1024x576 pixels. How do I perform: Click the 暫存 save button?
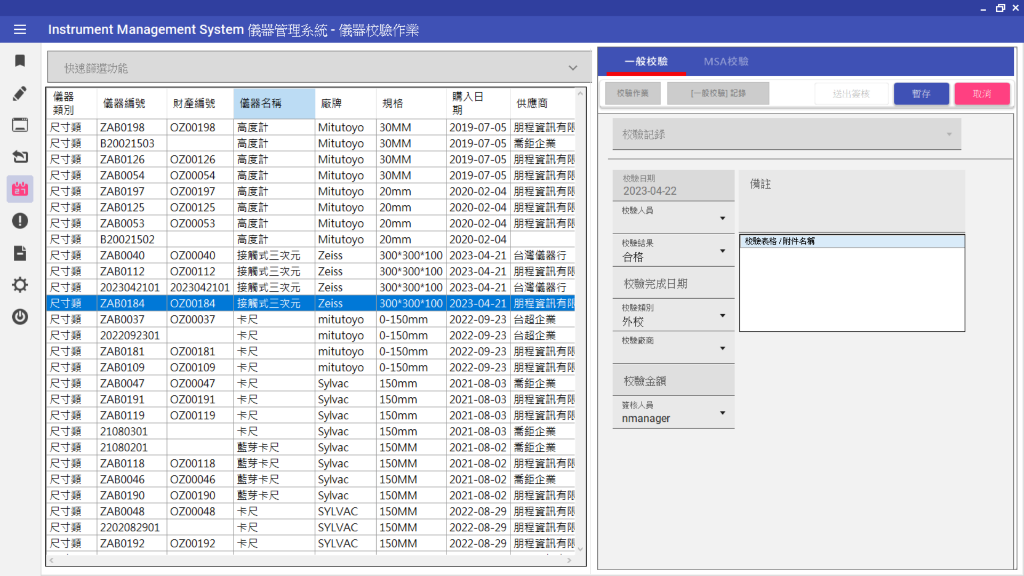[x=920, y=92]
